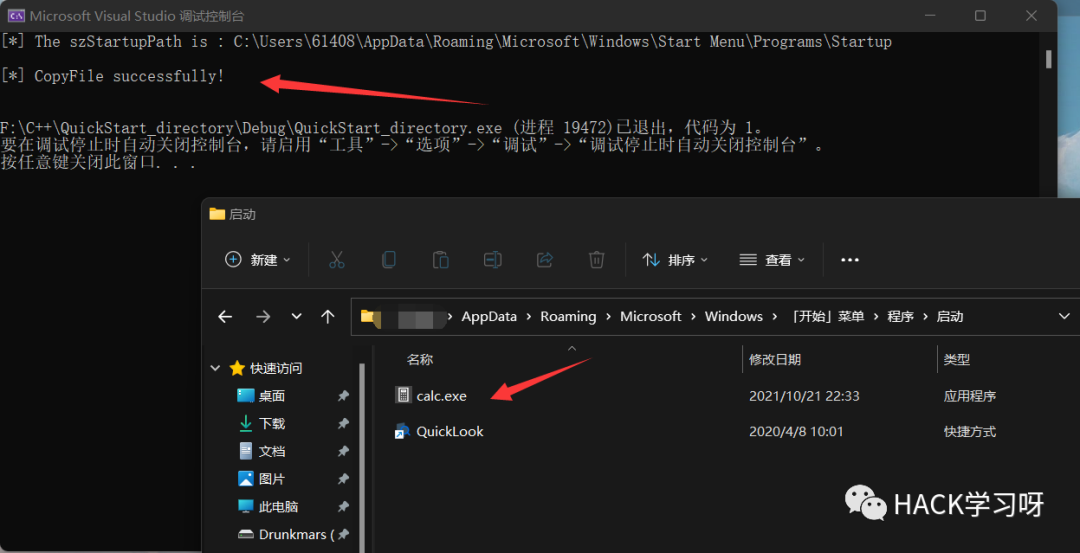Screen dimensions: 1080x553
Task: Click the debug console vertical scrollbar thumb
Action: 1048,59
